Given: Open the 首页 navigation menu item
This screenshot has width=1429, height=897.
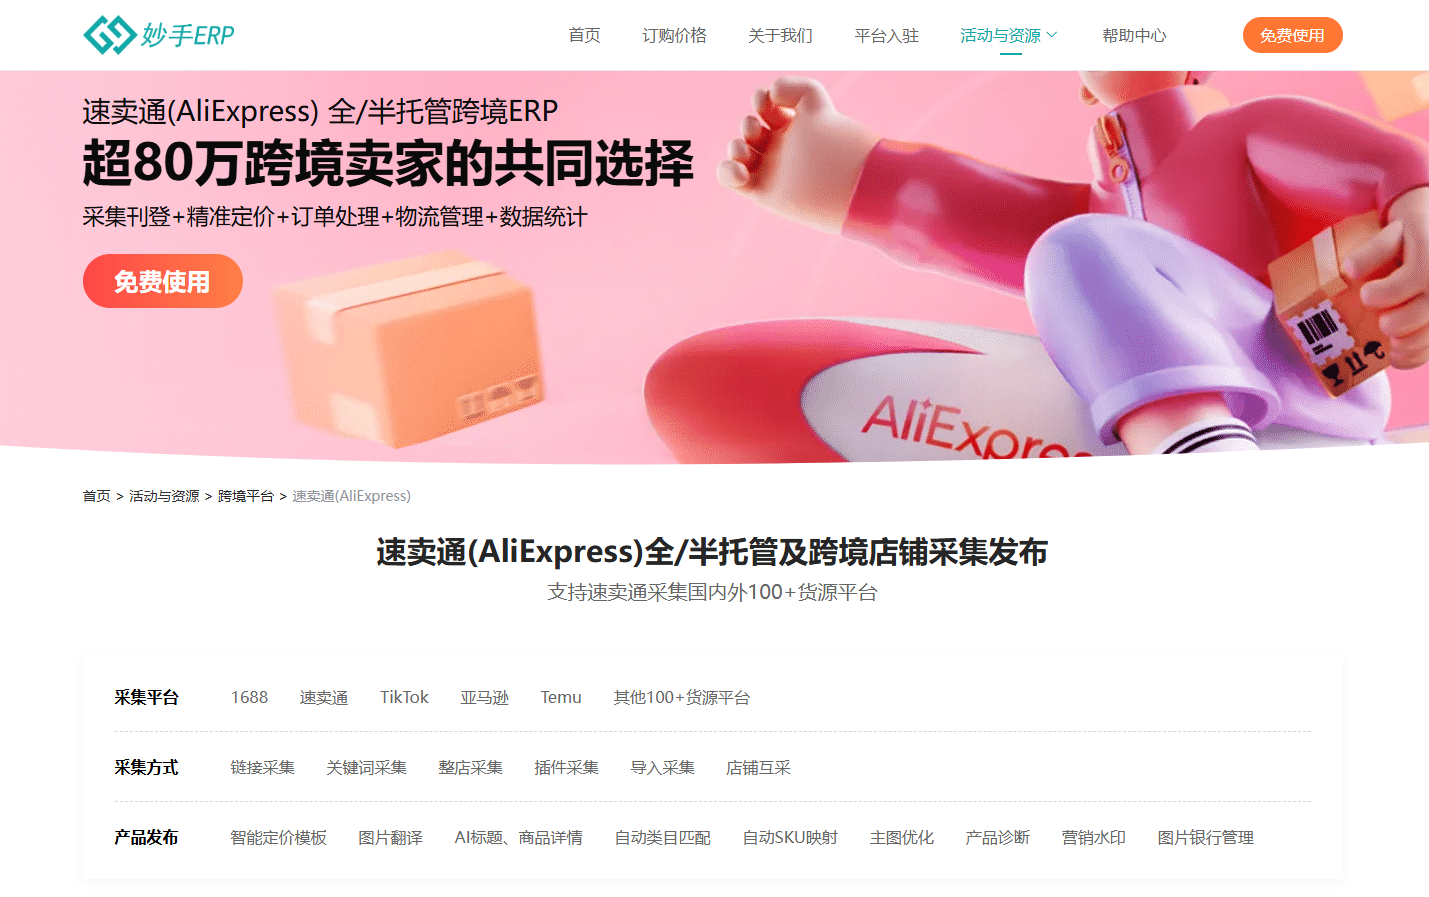Looking at the screenshot, I should 584,35.
